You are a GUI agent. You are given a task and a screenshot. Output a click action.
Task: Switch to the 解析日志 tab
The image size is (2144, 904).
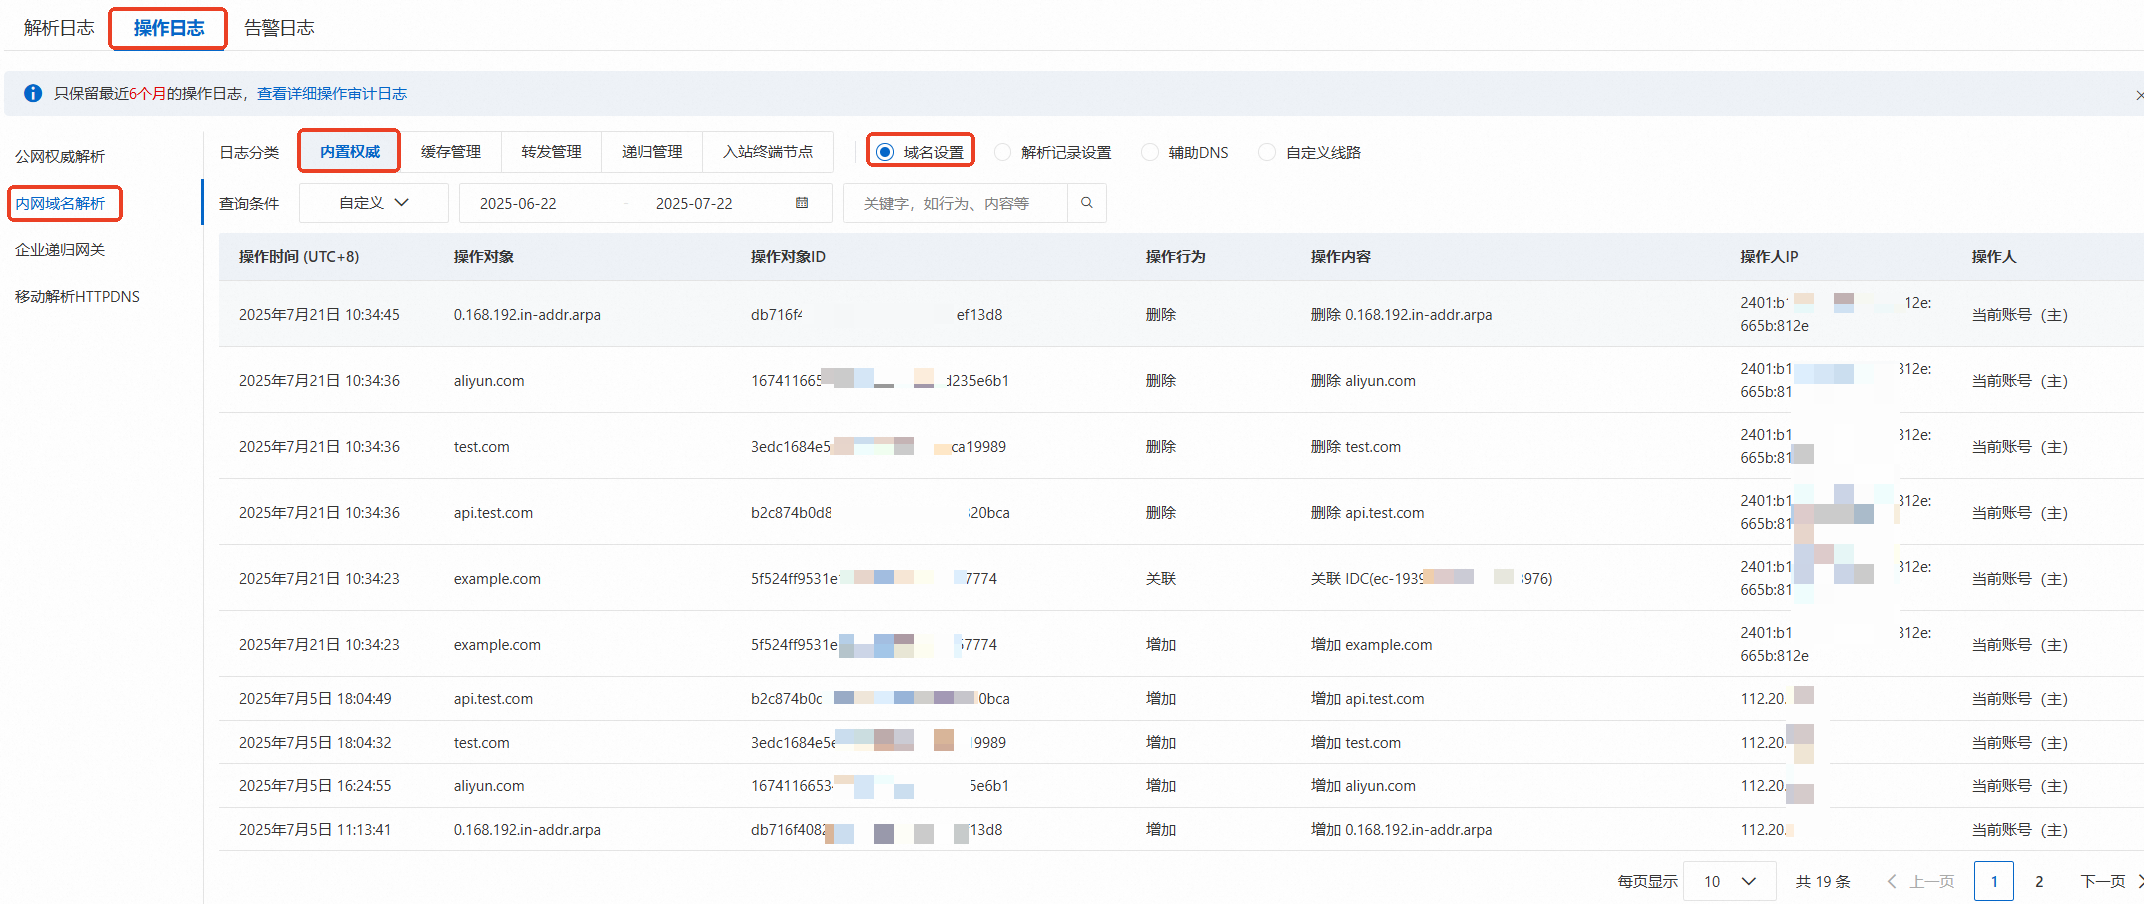pos(59,28)
